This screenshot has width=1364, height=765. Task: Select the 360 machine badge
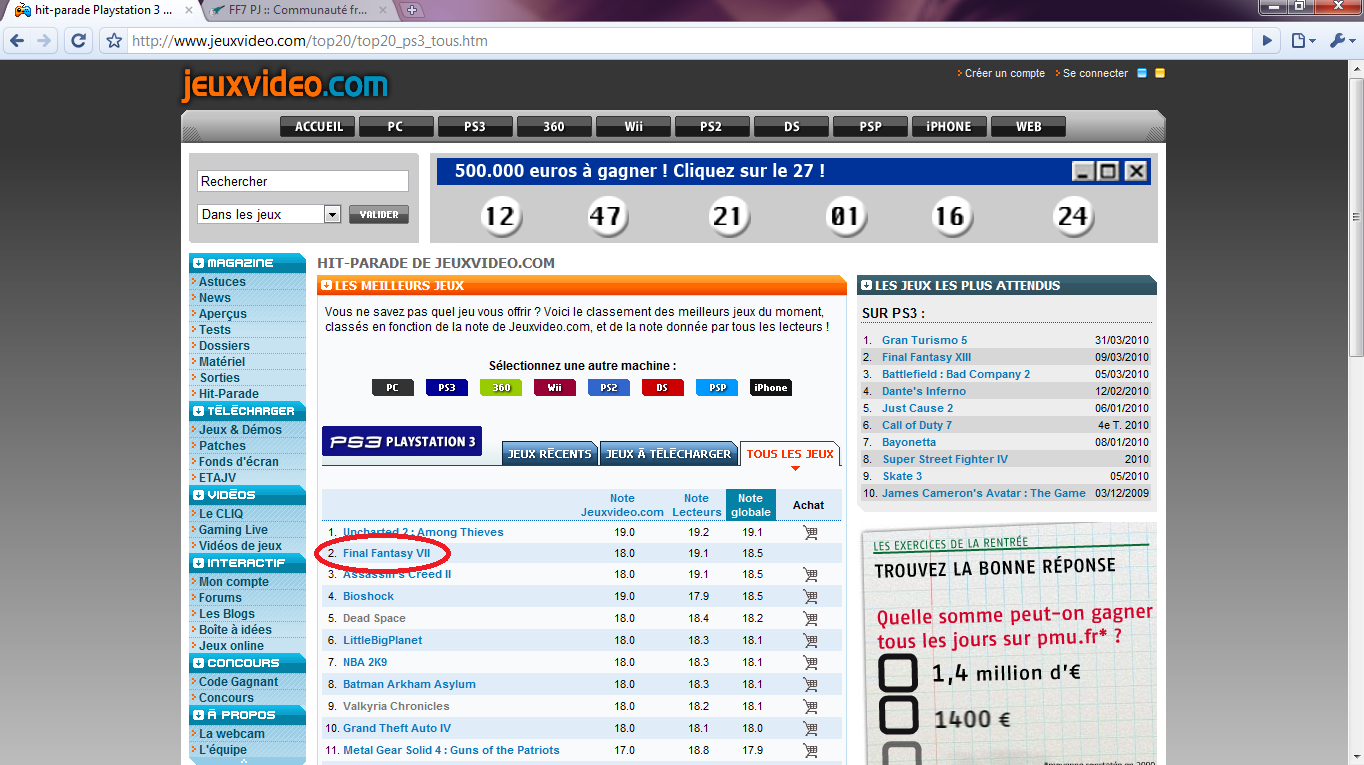[501, 388]
